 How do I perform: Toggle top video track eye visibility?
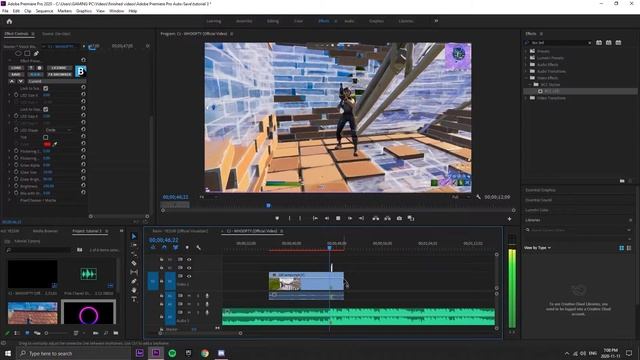189,260
